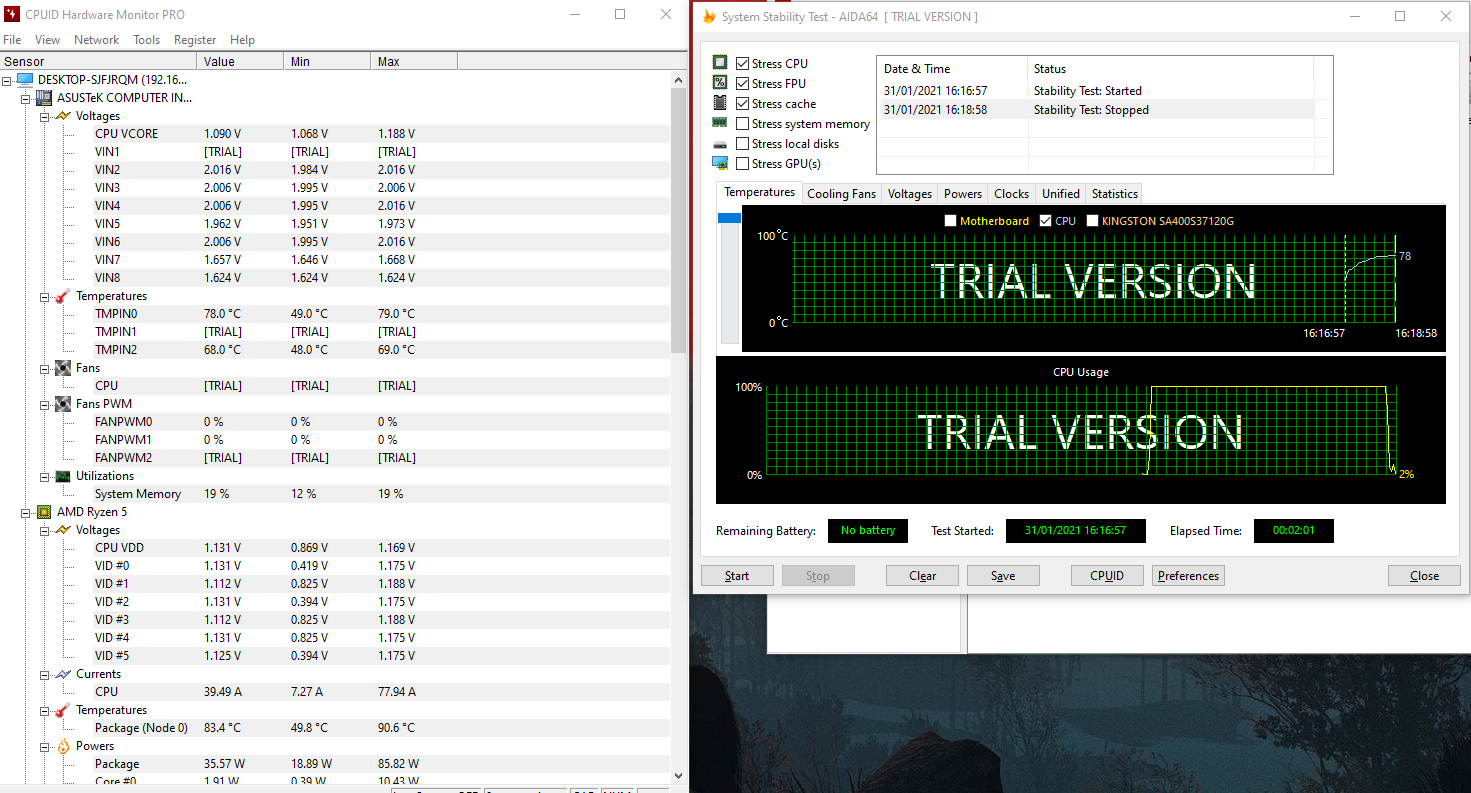Collapse the ASUSTeK Voltages branch

45,116
